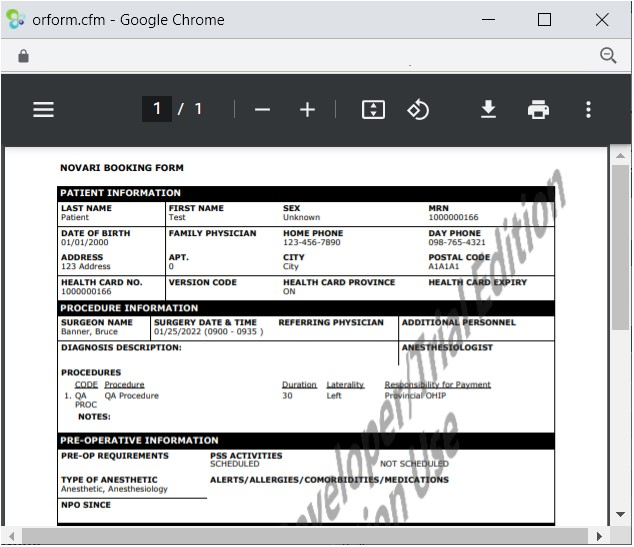Click the NOTES label

click(94, 417)
